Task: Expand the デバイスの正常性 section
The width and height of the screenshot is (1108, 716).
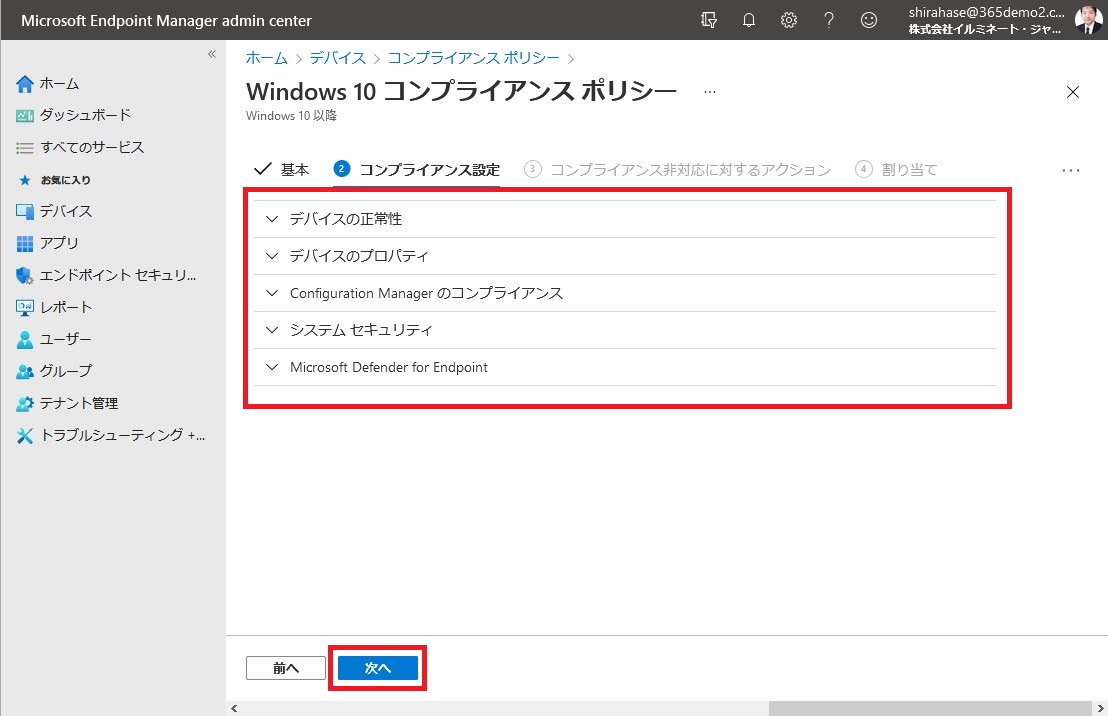Action: [x=625, y=219]
